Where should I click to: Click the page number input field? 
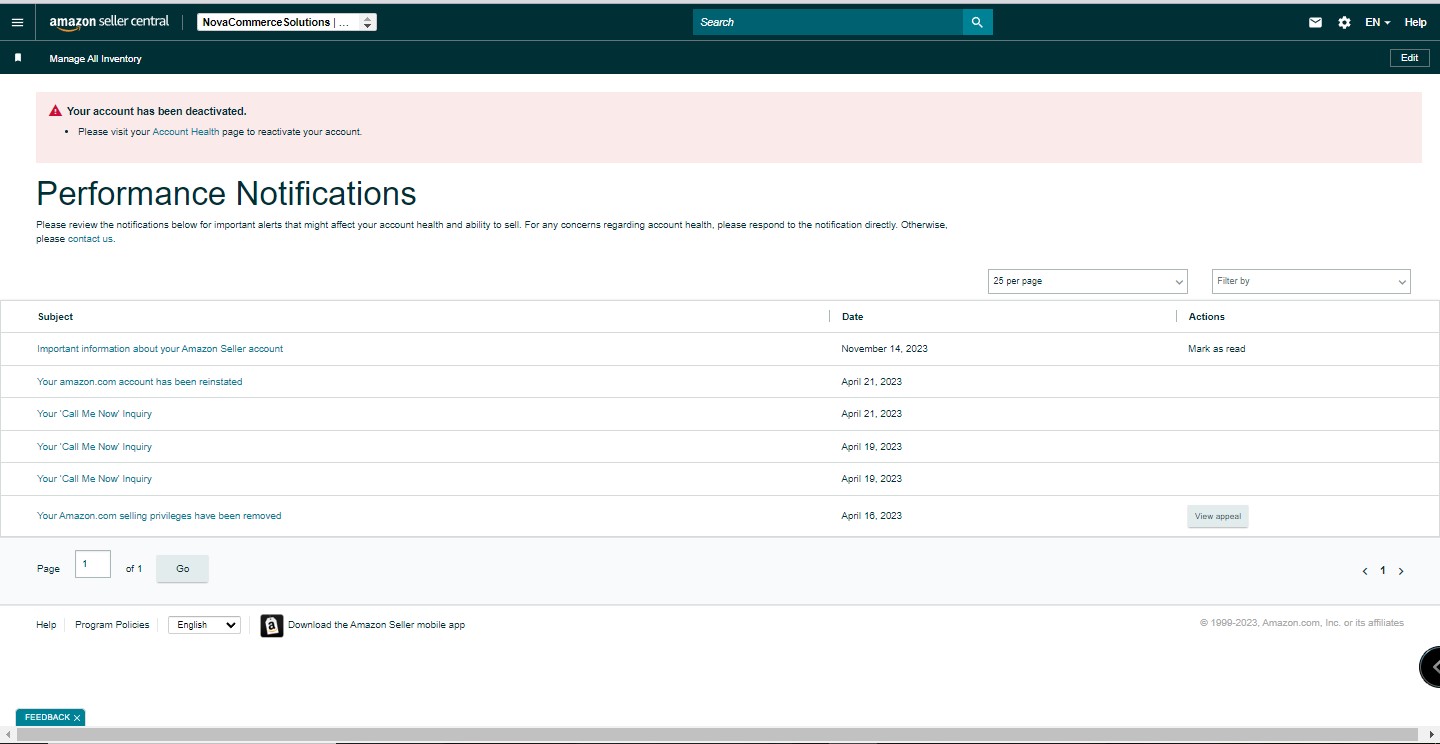pos(93,564)
